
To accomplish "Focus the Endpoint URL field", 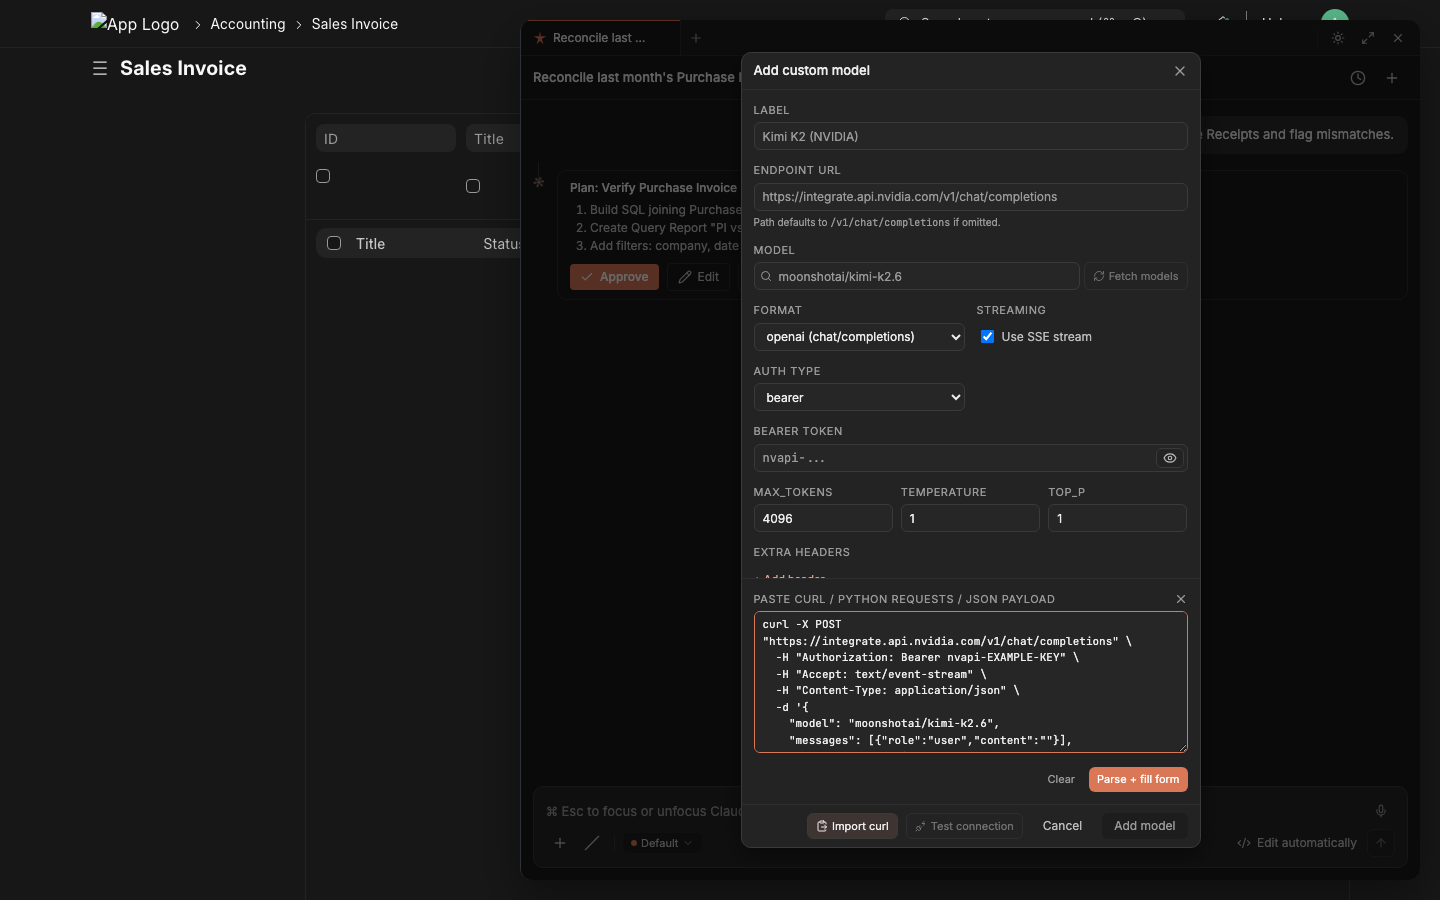I will click(x=970, y=197).
